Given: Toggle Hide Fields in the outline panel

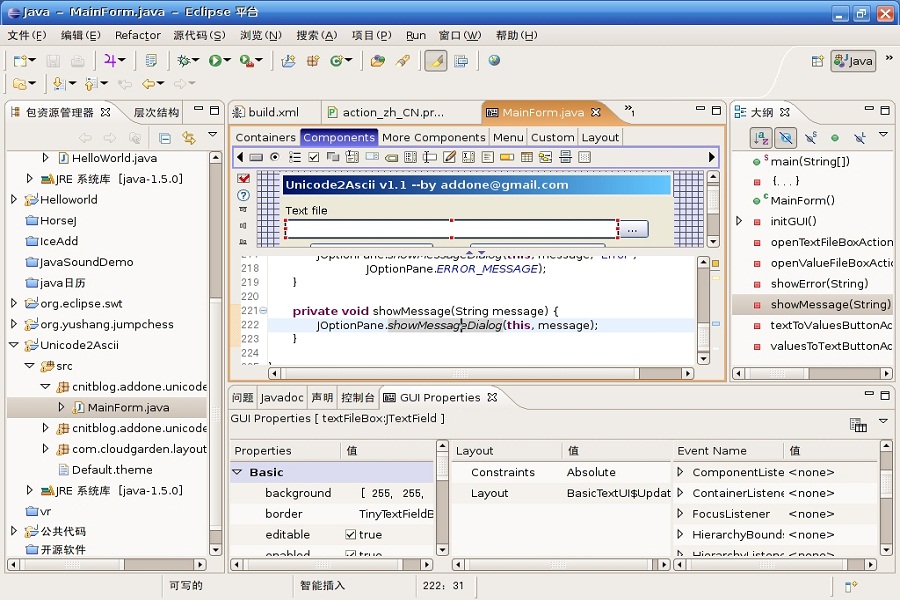Looking at the screenshot, I should [x=786, y=138].
